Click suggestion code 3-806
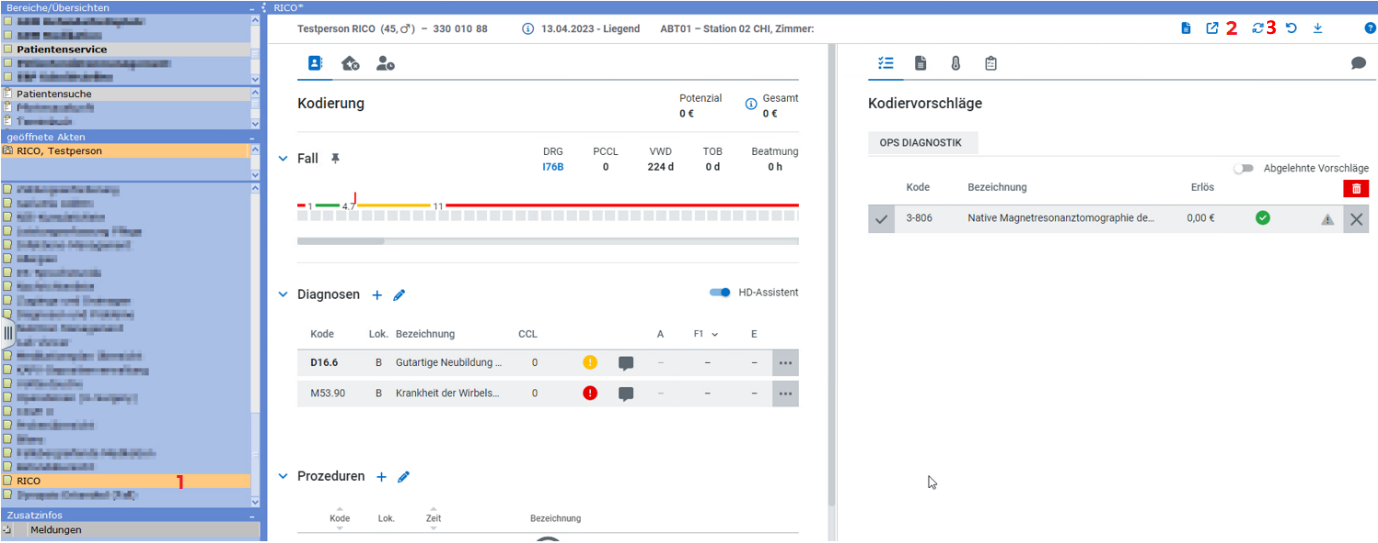1378x543 pixels. tap(919, 218)
